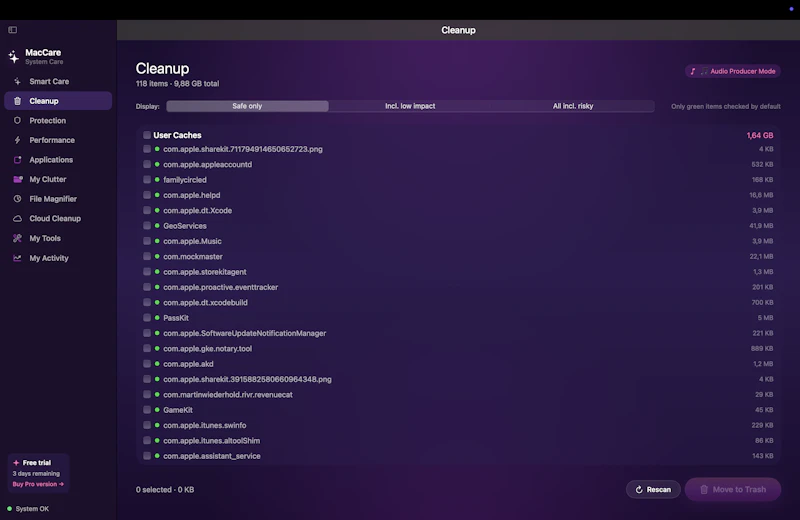Click the music note icon of Audio Producer Mode
Image resolution: width=800 pixels, height=520 pixels.
click(693, 71)
